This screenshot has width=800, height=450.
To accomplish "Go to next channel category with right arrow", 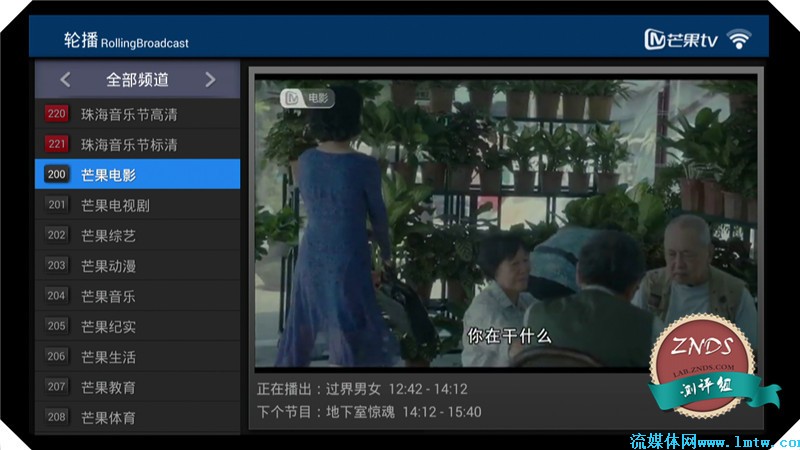I will [x=210, y=80].
